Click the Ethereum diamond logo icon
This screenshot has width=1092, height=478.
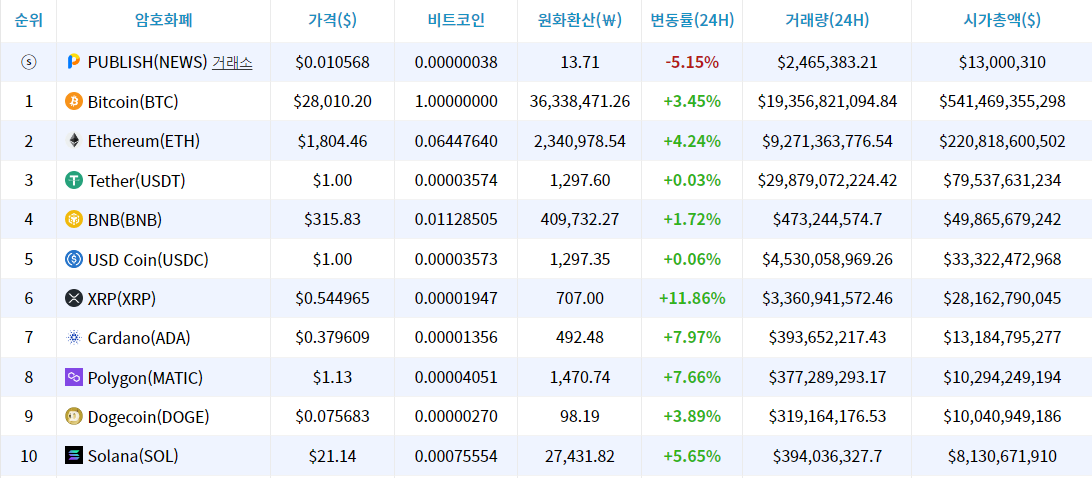73,141
